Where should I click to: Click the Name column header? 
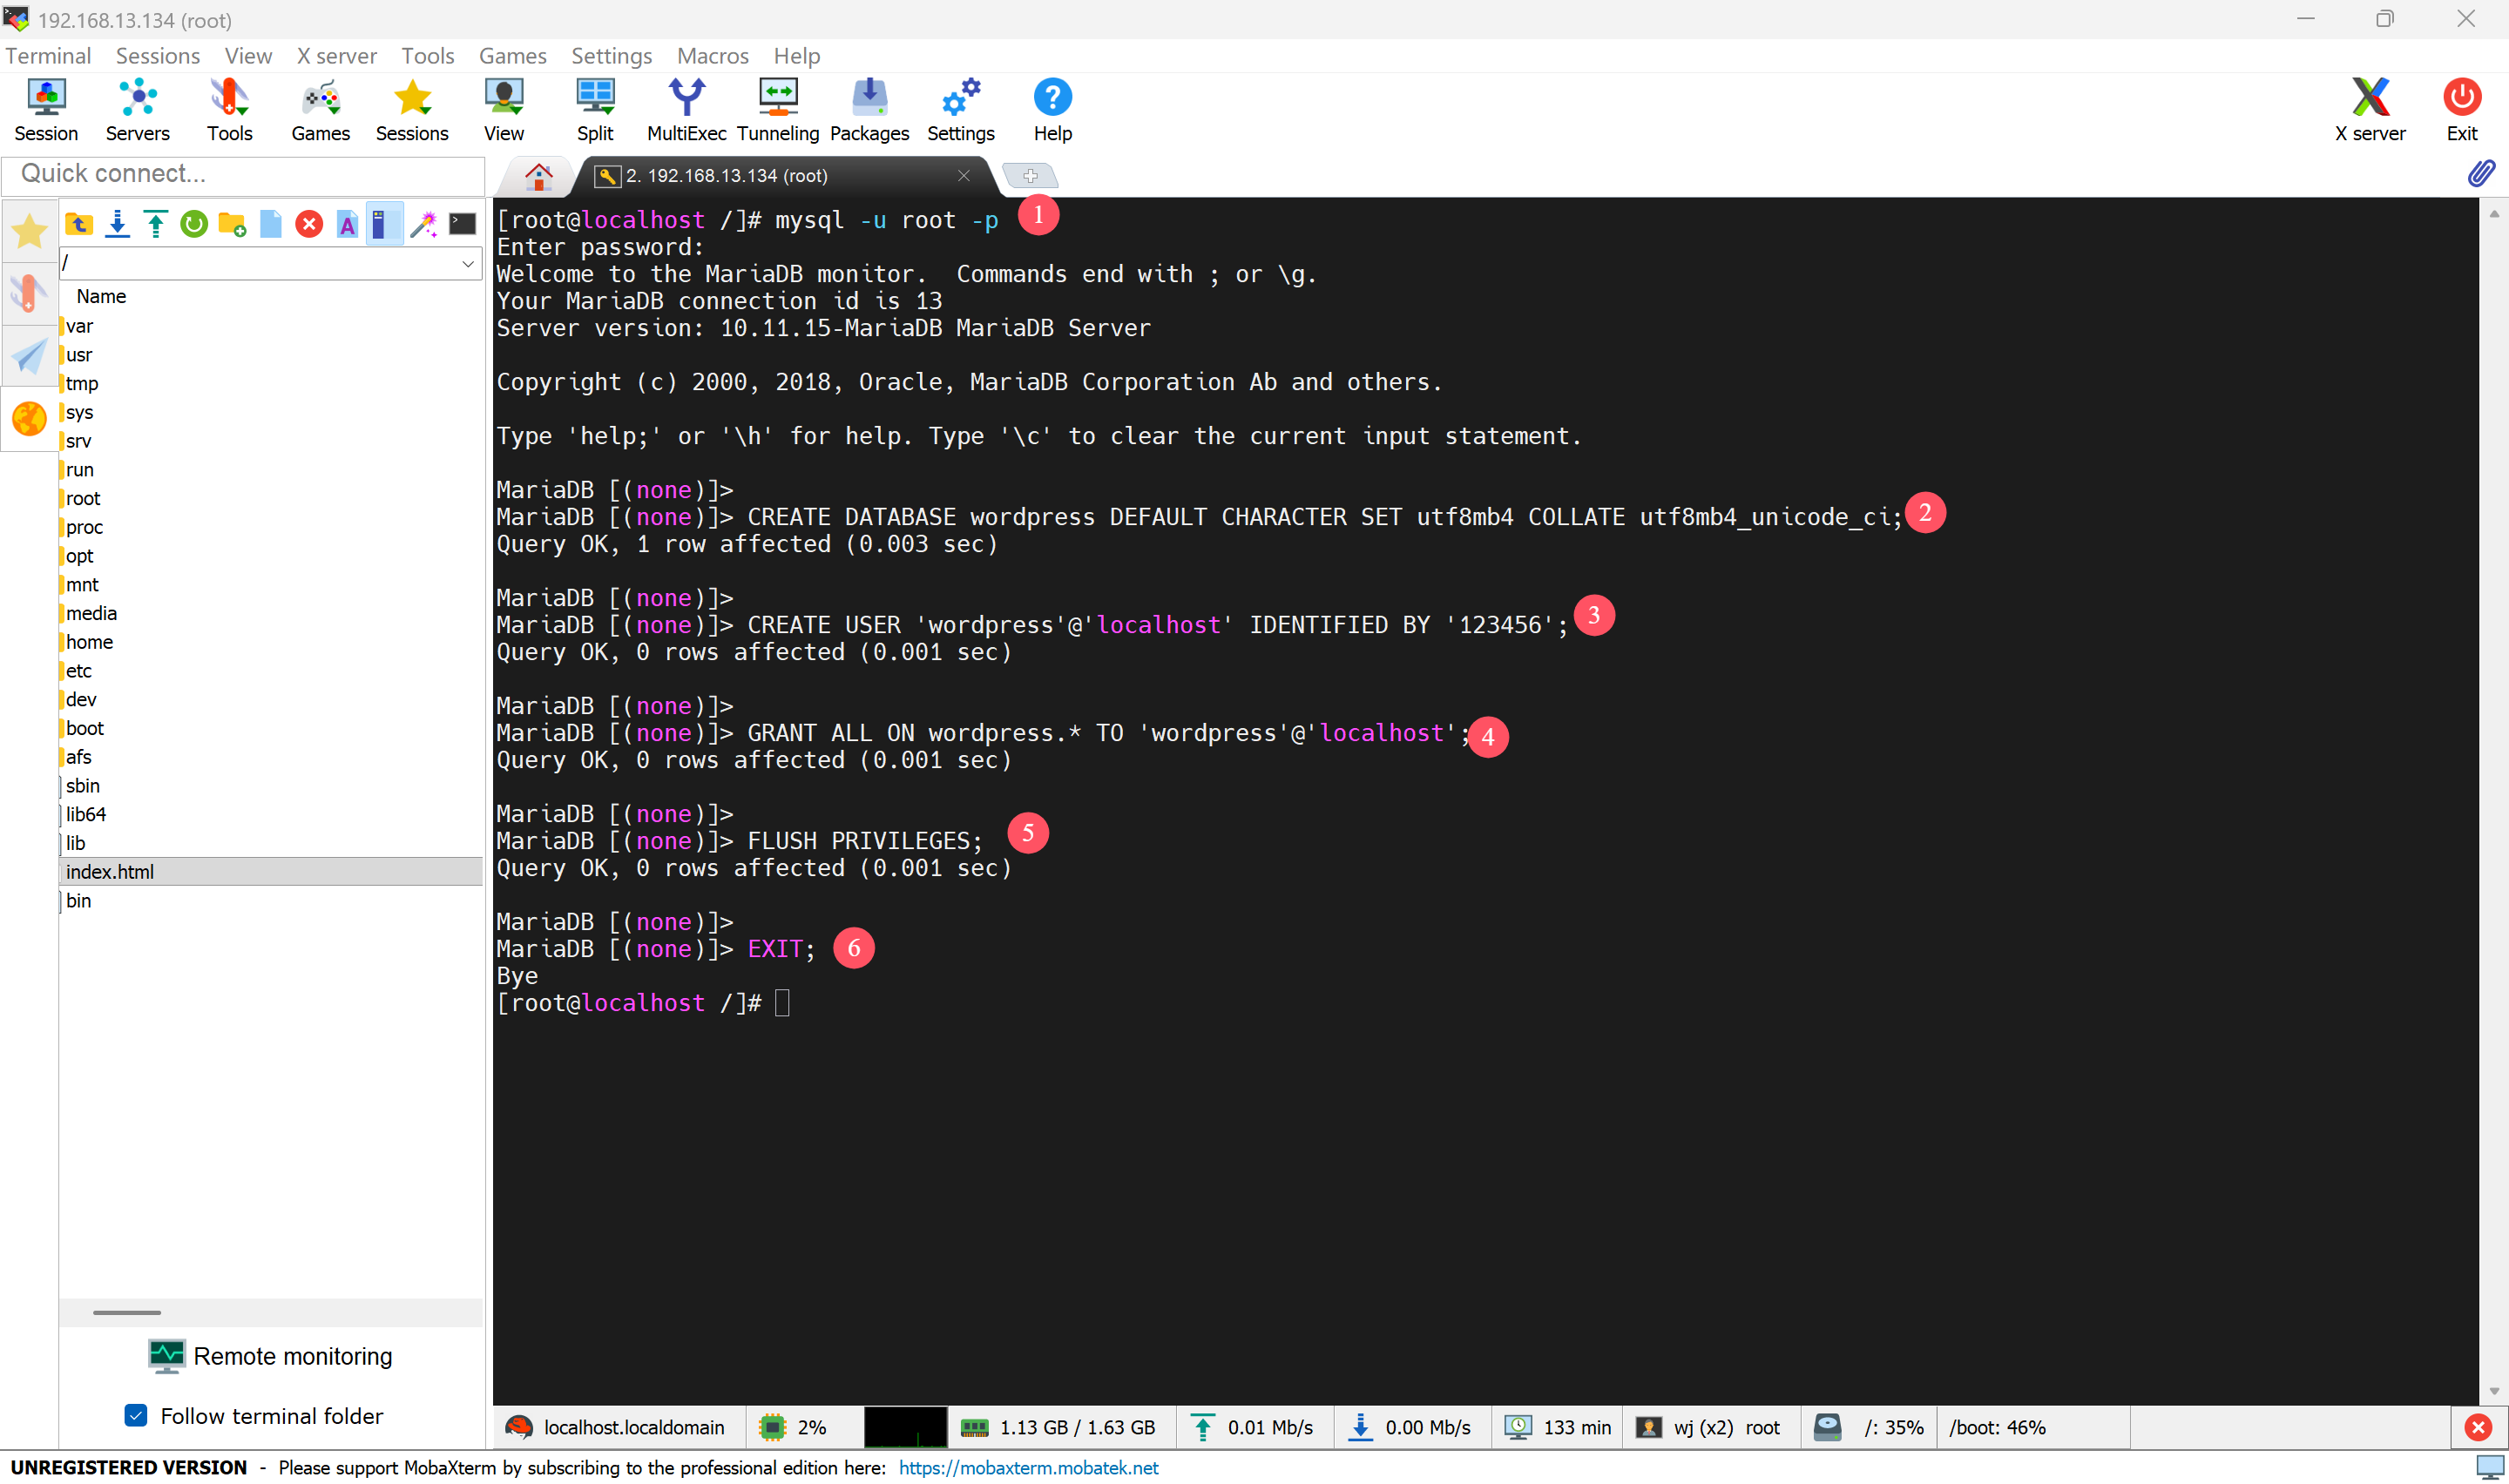pyautogui.click(x=101, y=296)
